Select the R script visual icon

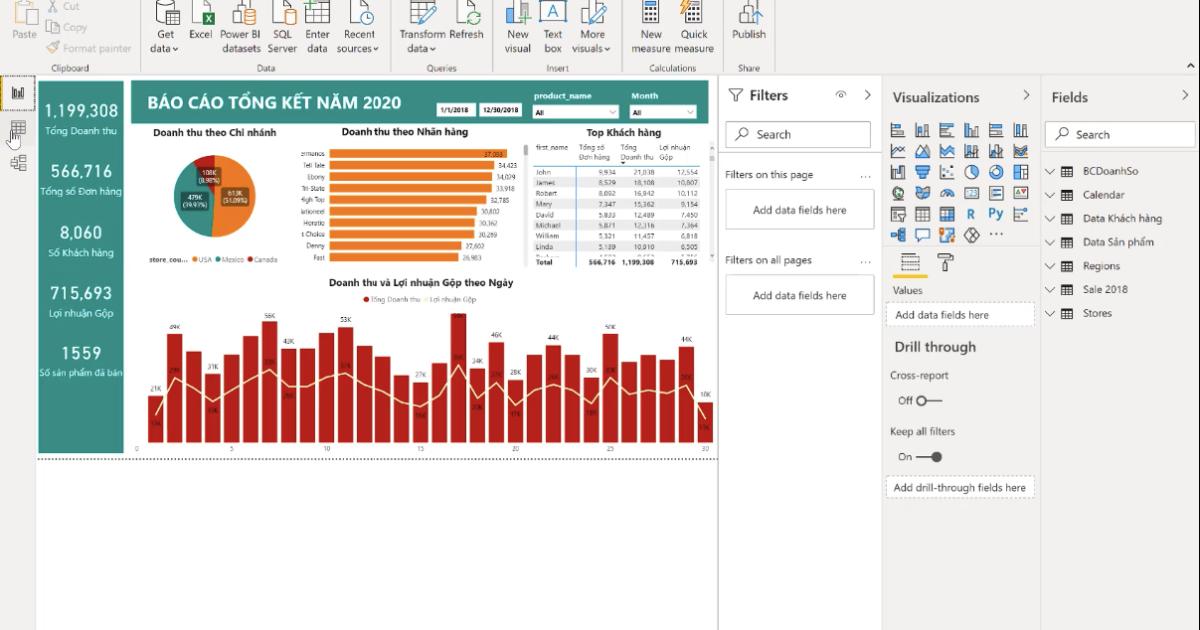(x=971, y=214)
